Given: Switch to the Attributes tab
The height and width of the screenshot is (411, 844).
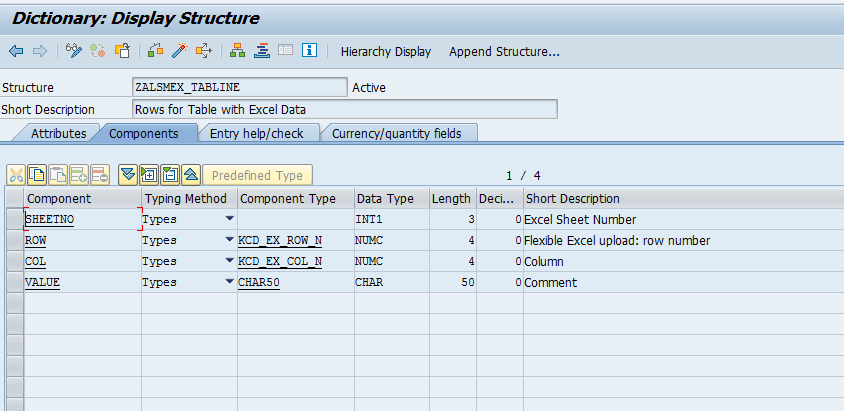Looking at the screenshot, I should [x=58, y=133].
